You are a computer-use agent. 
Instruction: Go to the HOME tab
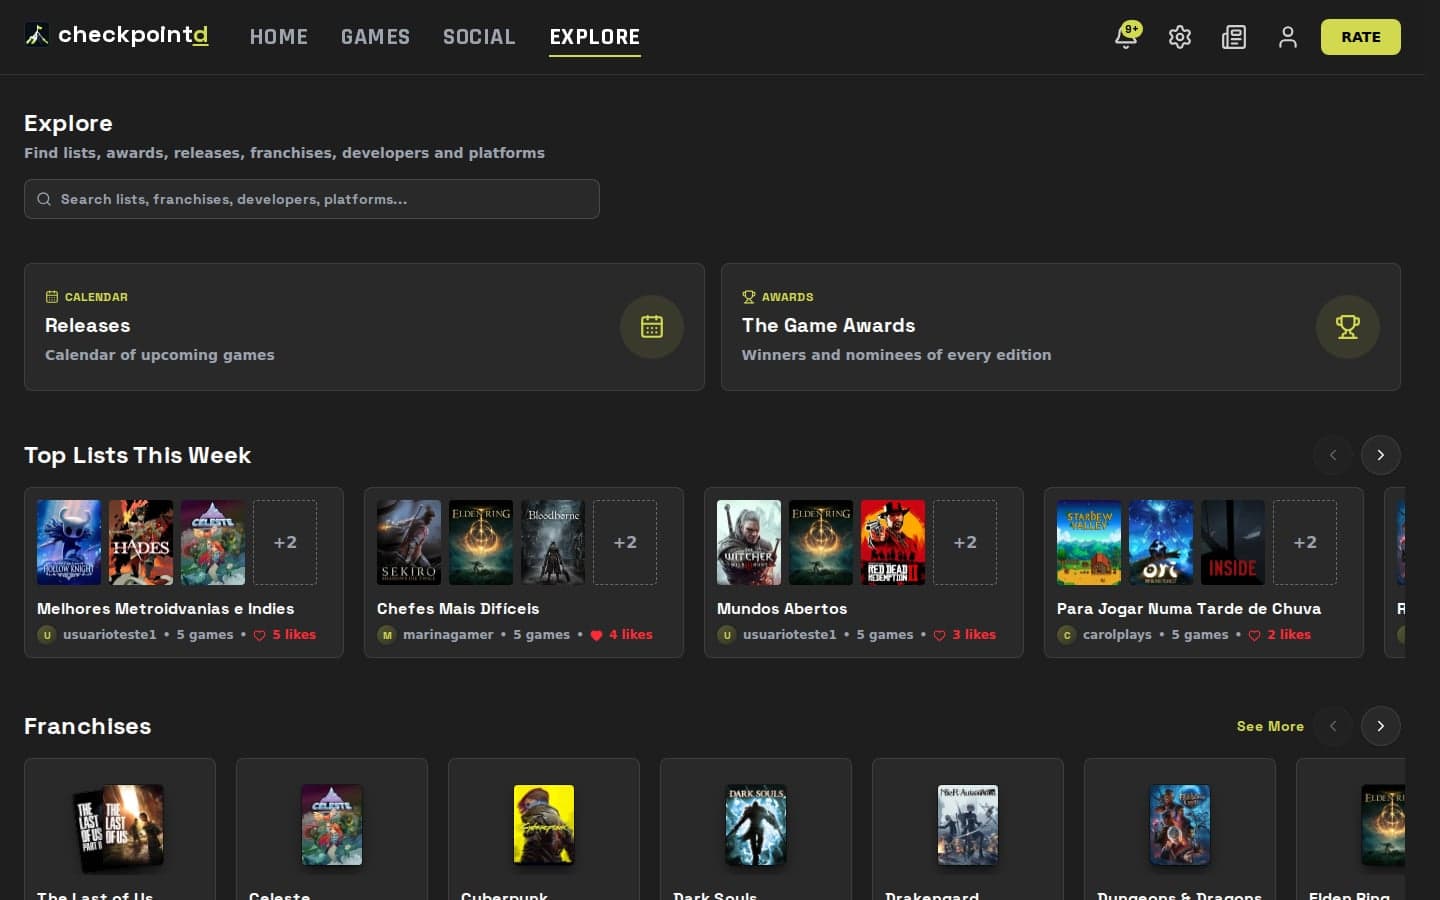point(279,37)
